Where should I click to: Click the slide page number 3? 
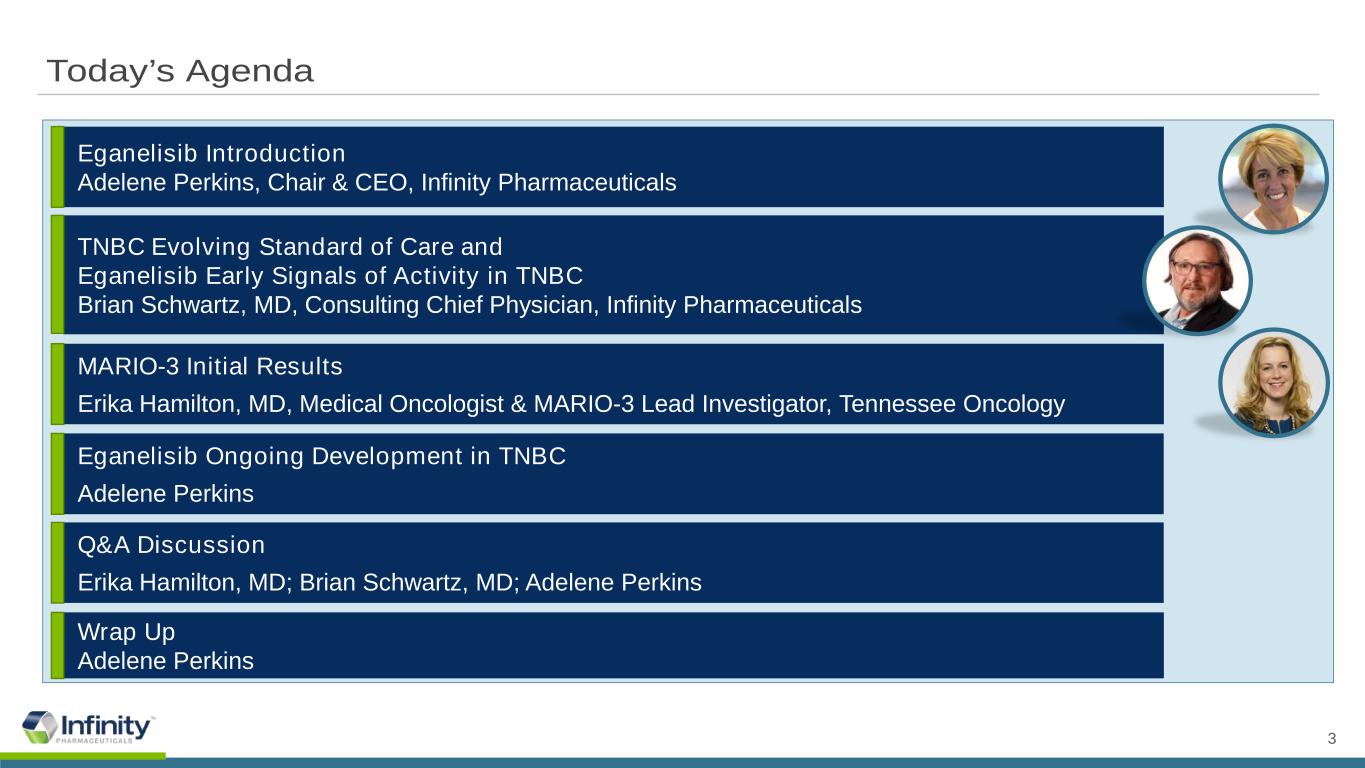click(1331, 740)
